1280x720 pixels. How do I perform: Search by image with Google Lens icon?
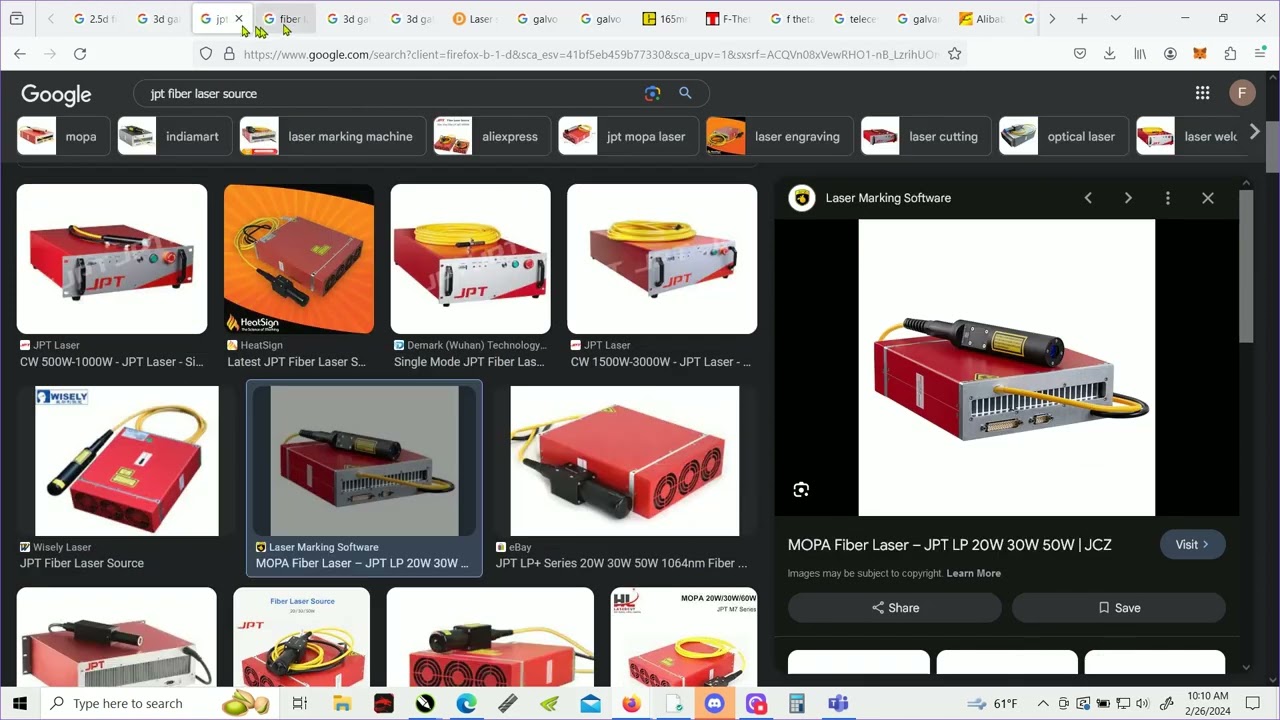click(653, 93)
